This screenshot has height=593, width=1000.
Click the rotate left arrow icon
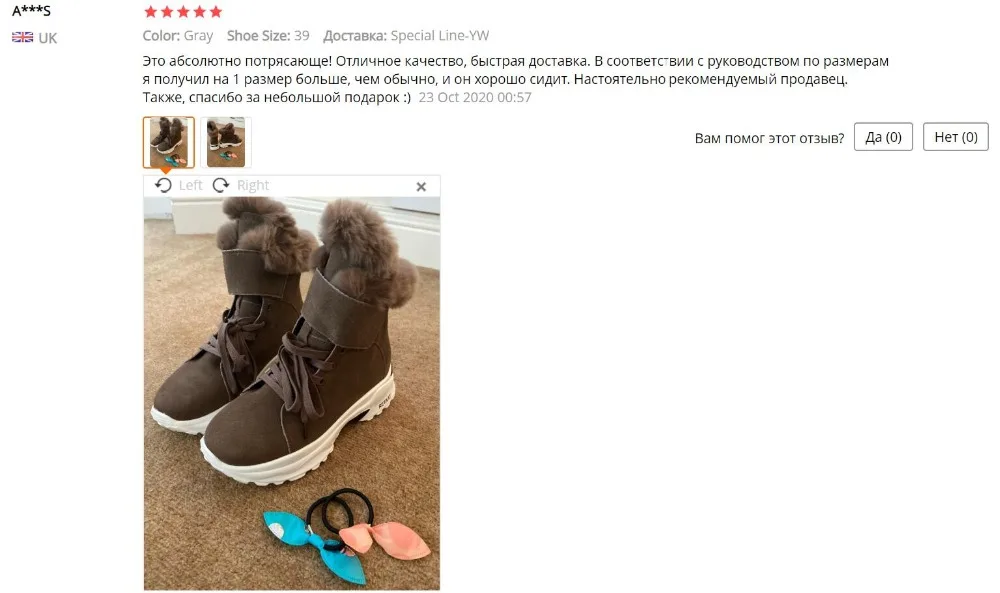pyautogui.click(x=163, y=186)
